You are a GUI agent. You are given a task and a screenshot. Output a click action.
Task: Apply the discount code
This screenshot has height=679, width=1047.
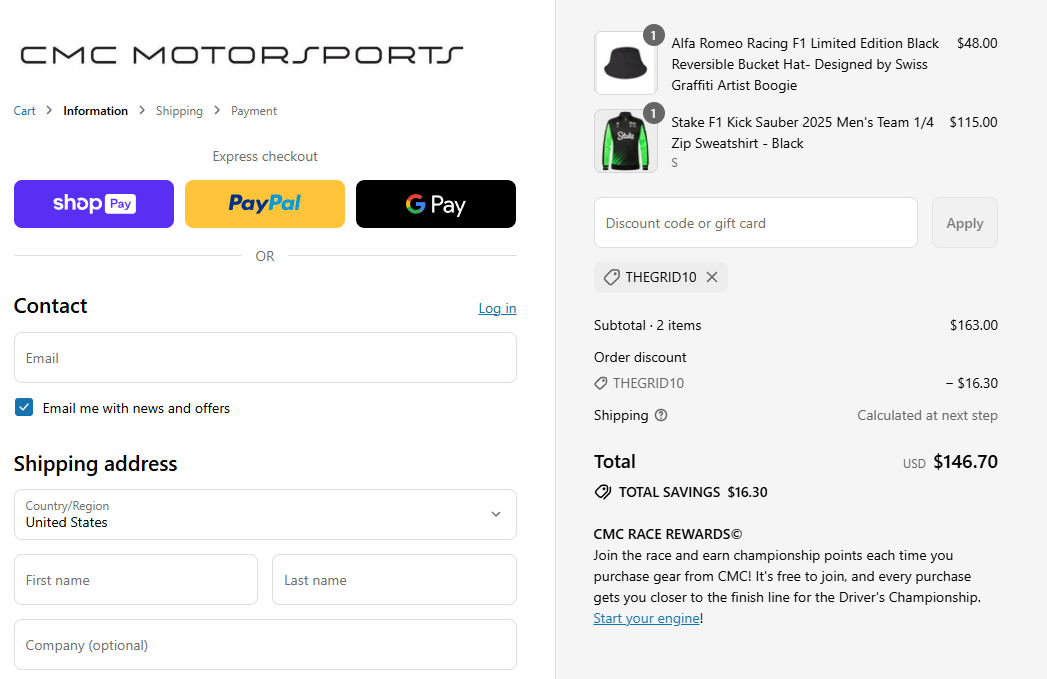(x=965, y=223)
